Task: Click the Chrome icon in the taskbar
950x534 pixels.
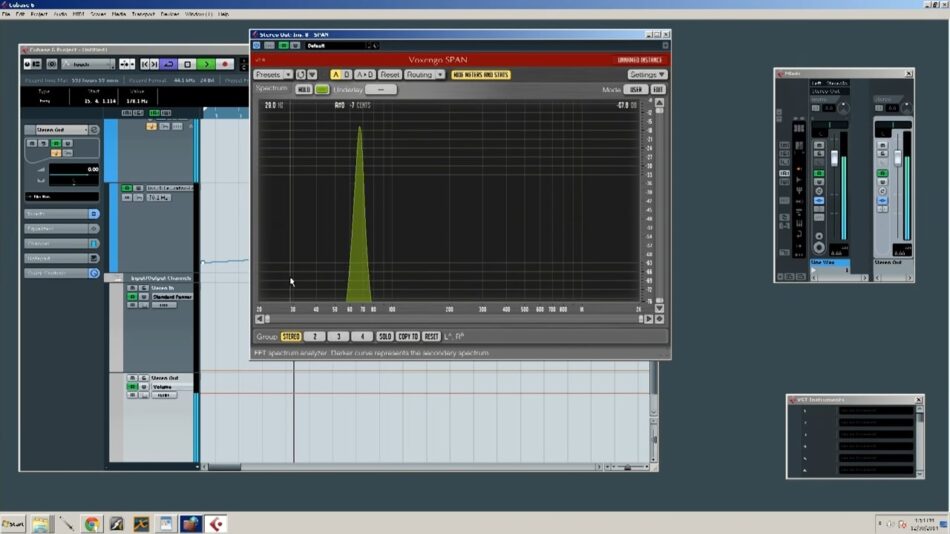Action: 91,524
